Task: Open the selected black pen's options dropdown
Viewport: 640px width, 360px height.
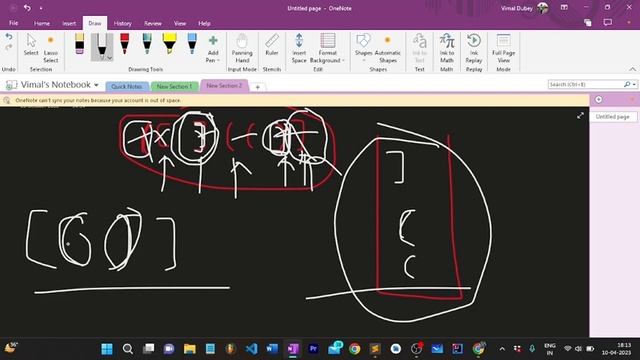Action: pyautogui.click(x=109, y=58)
